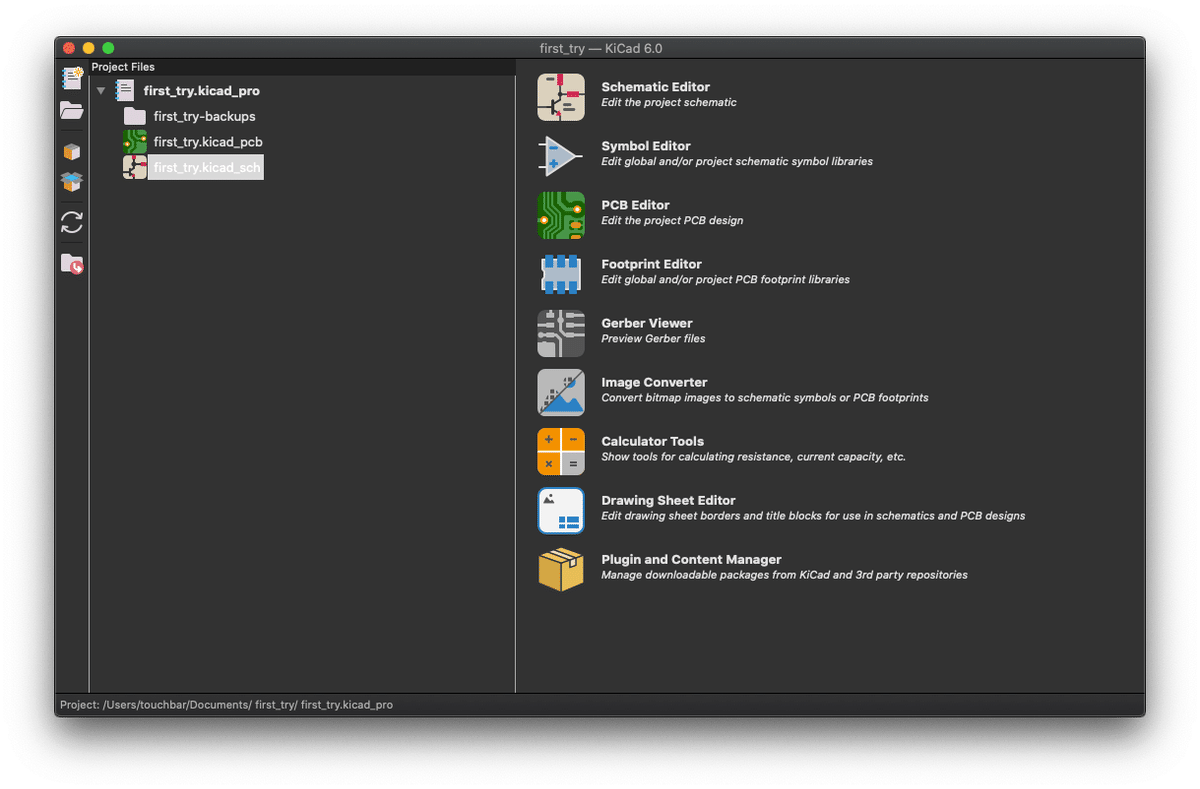Click the Gerber Viewer title

[x=647, y=323]
